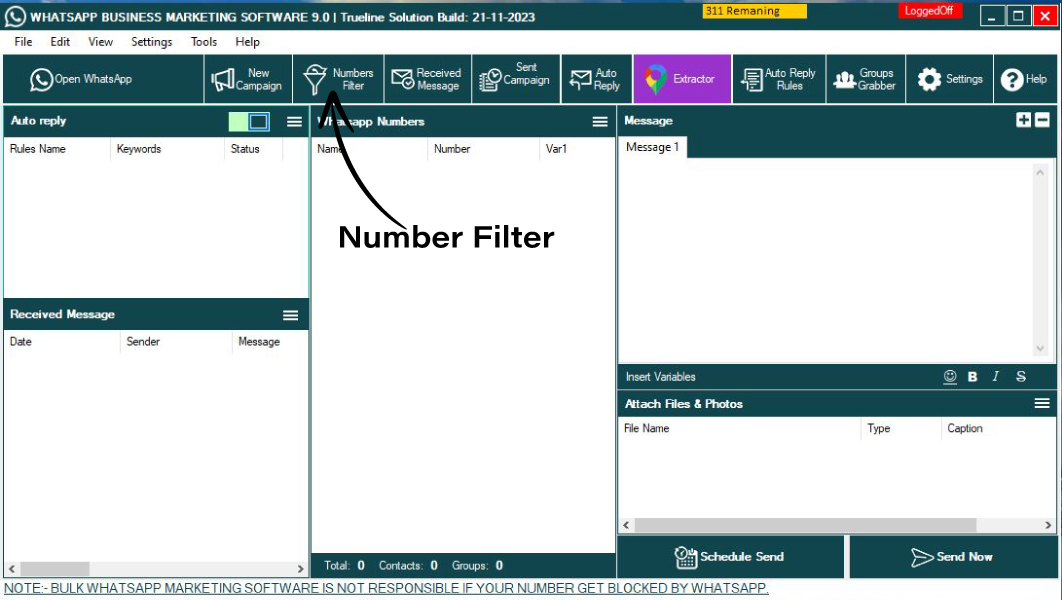The width and height of the screenshot is (1062, 600).
Task: Open Help from the toolbar
Action: [1025, 79]
